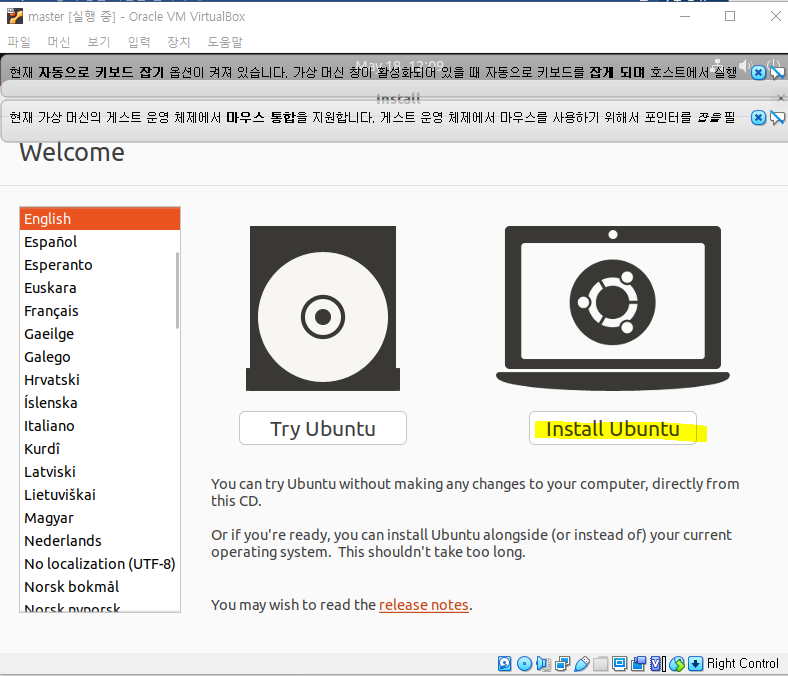Select Nederlands in the language list
The height and width of the screenshot is (676, 788).
100,541
